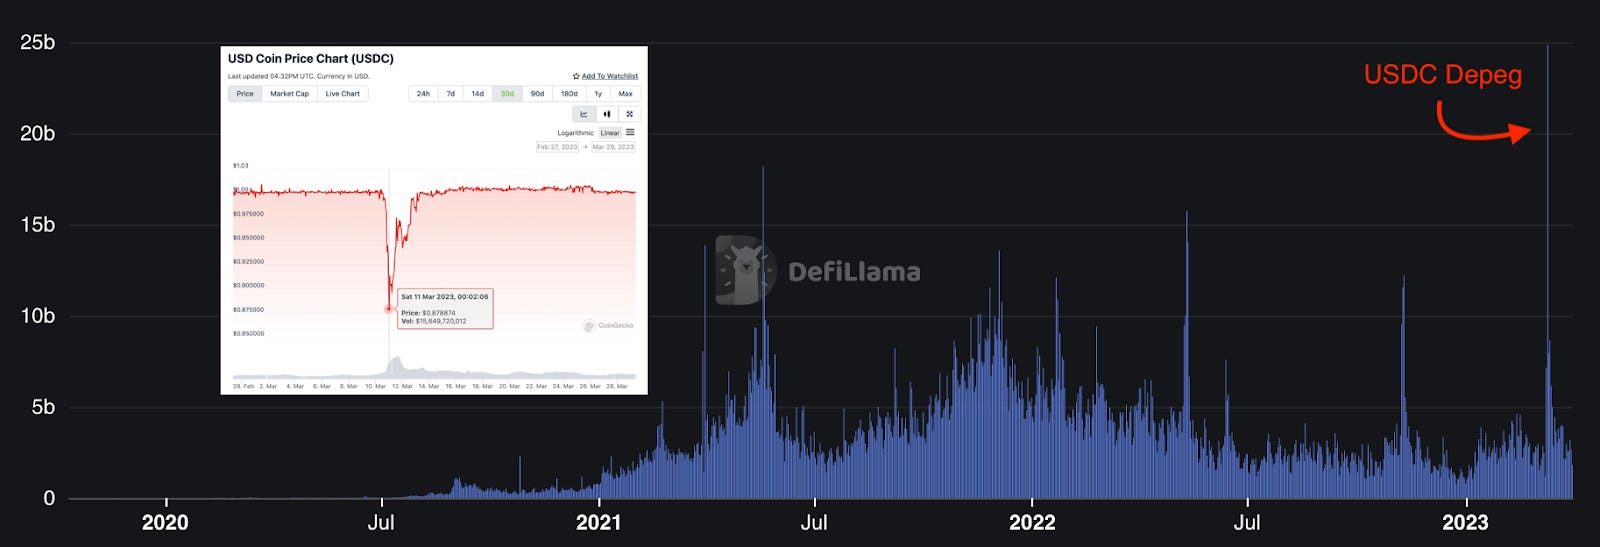
Task: Click the tall USDC Depeg volume spike bar
Action: pyautogui.click(x=1547, y=270)
